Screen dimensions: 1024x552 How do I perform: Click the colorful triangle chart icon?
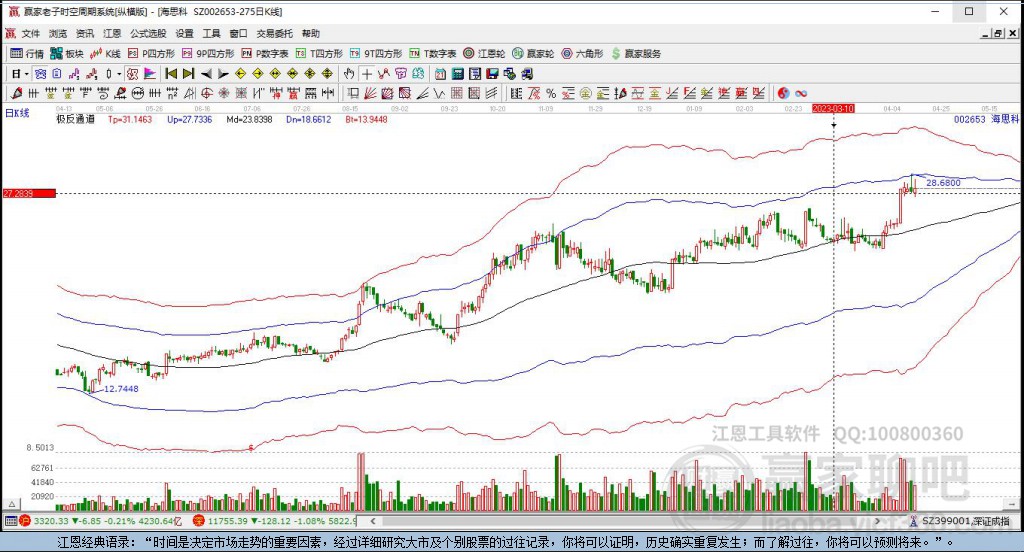point(150,74)
